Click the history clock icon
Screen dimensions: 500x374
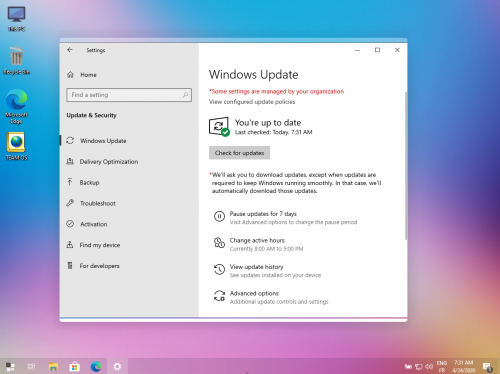(219, 269)
